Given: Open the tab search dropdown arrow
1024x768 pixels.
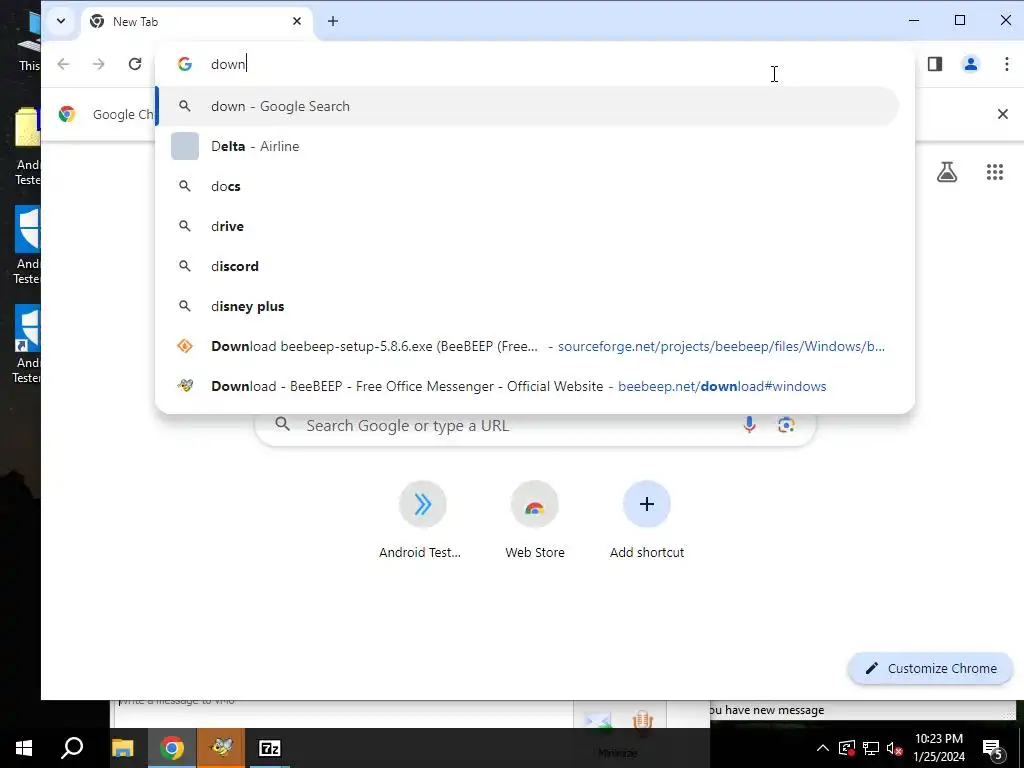Looking at the screenshot, I should click(x=61, y=21).
